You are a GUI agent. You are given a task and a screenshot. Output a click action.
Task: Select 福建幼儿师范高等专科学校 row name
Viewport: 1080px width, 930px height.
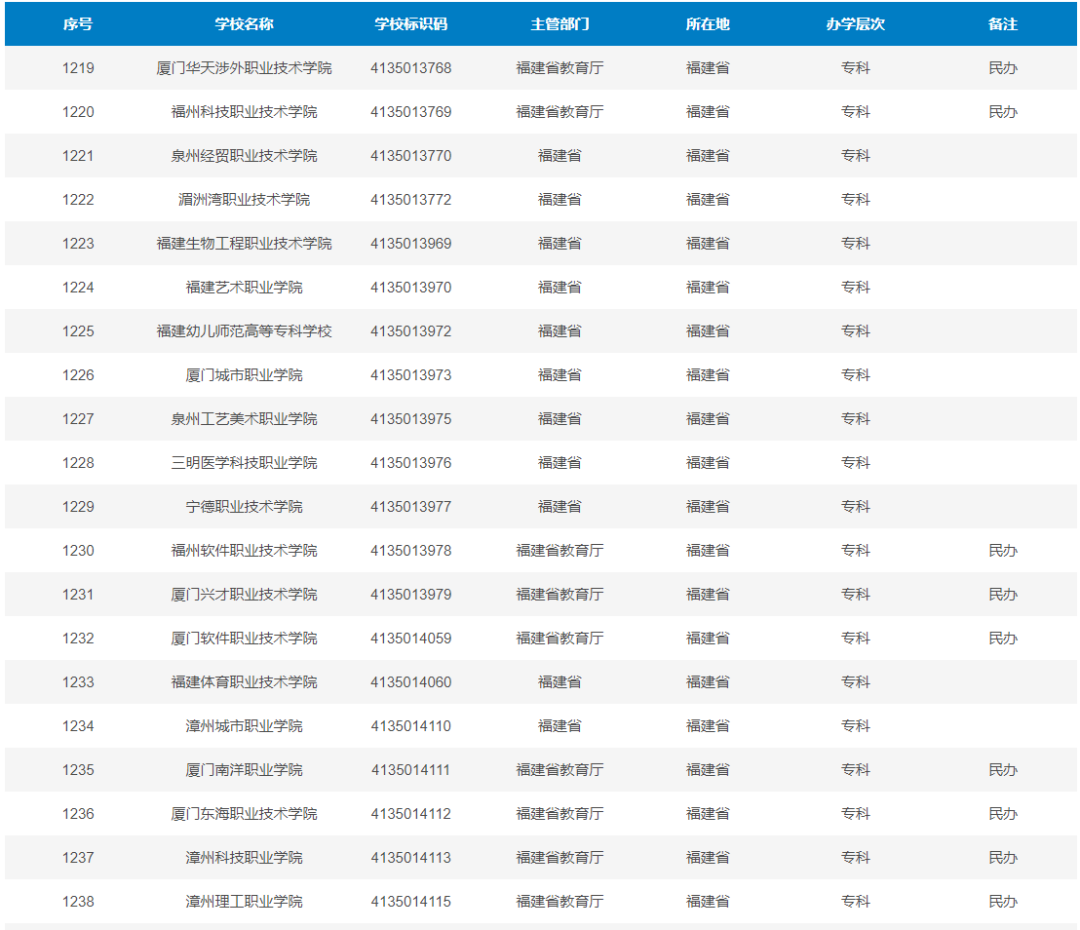[244, 331]
